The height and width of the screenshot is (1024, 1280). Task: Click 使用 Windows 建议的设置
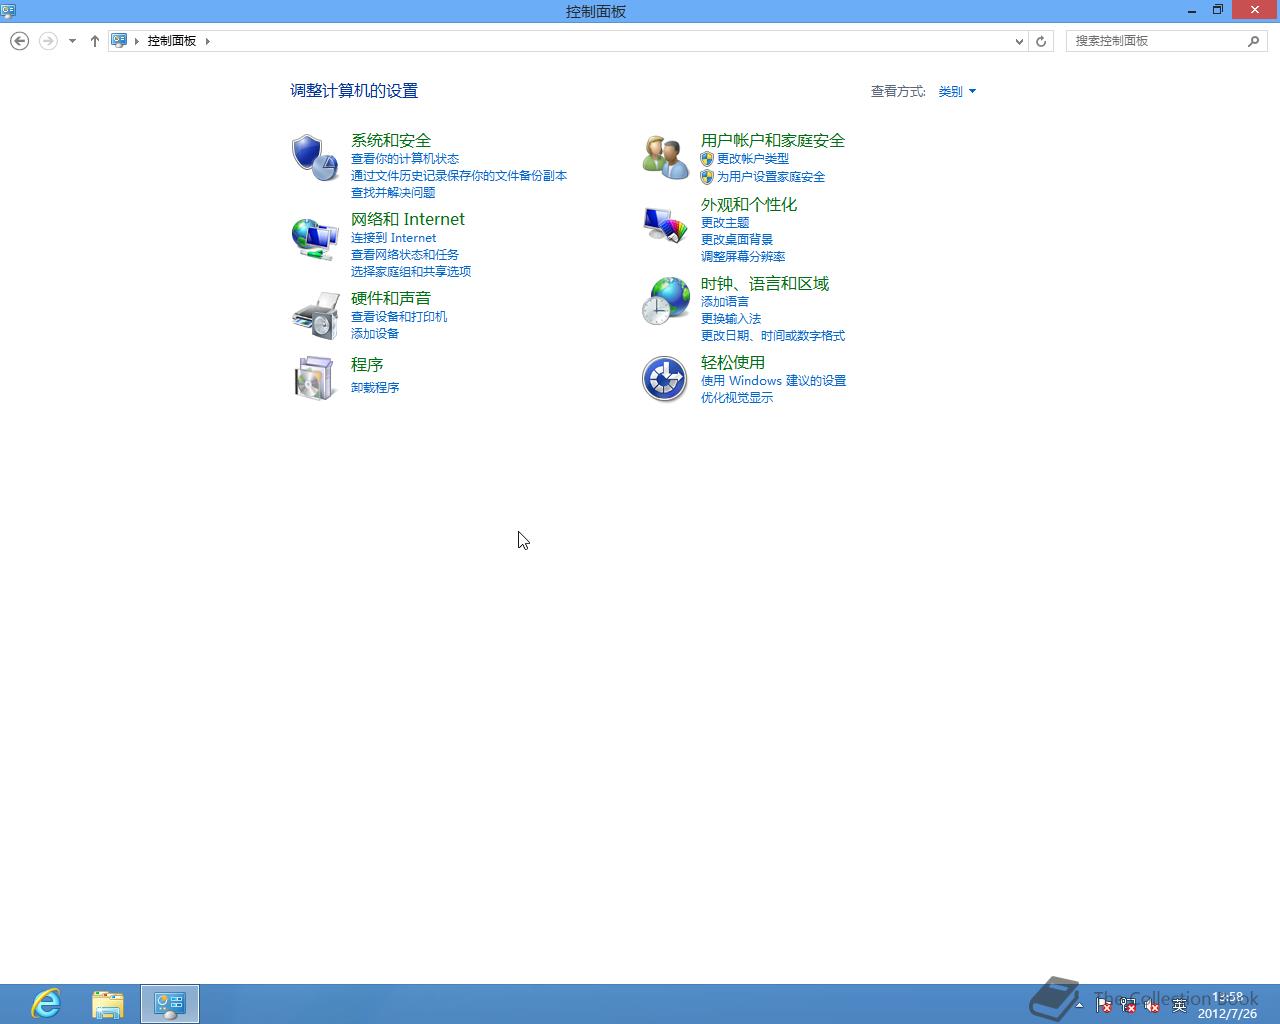click(x=774, y=380)
